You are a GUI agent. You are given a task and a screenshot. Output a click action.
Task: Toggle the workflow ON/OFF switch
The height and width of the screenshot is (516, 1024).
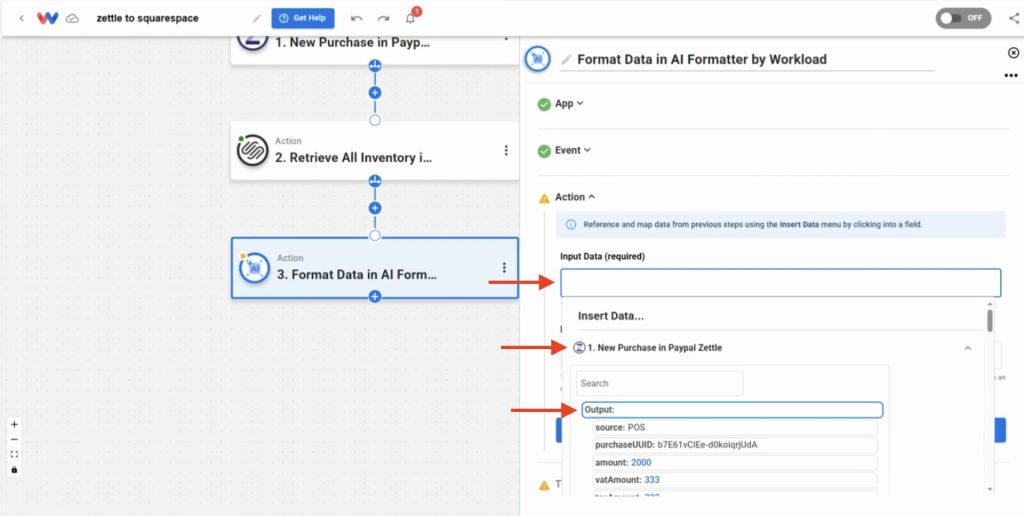963,18
